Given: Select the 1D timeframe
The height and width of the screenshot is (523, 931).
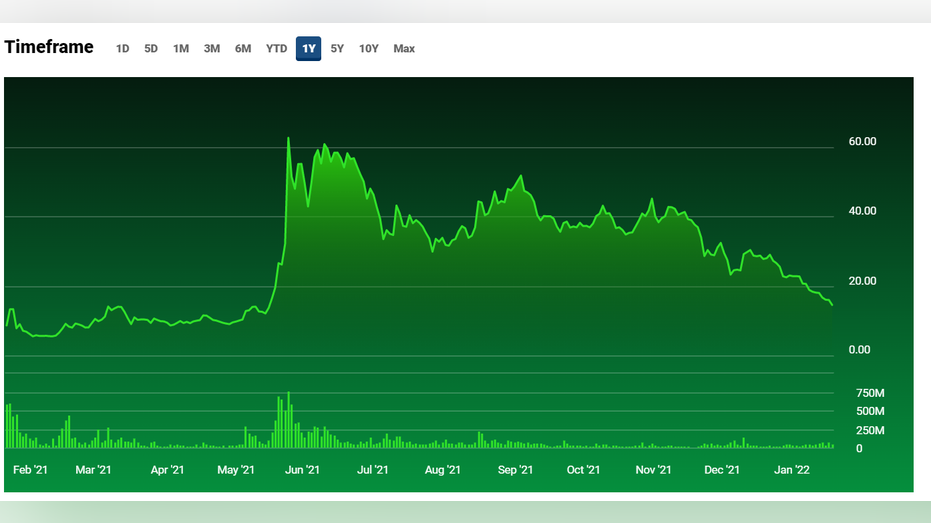Looking at the screenshot, I should tap(122, 49).
